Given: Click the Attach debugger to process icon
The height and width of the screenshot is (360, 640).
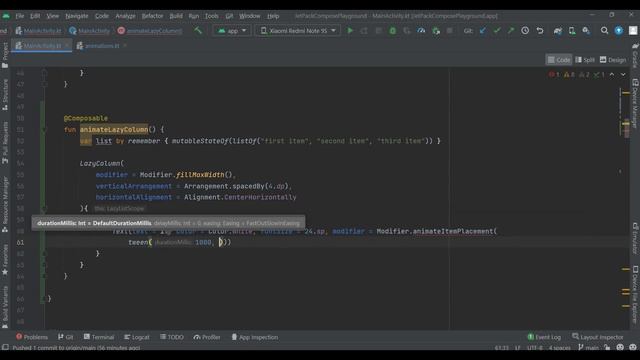Looking at the screenshot, I should [x=436, y=31].
